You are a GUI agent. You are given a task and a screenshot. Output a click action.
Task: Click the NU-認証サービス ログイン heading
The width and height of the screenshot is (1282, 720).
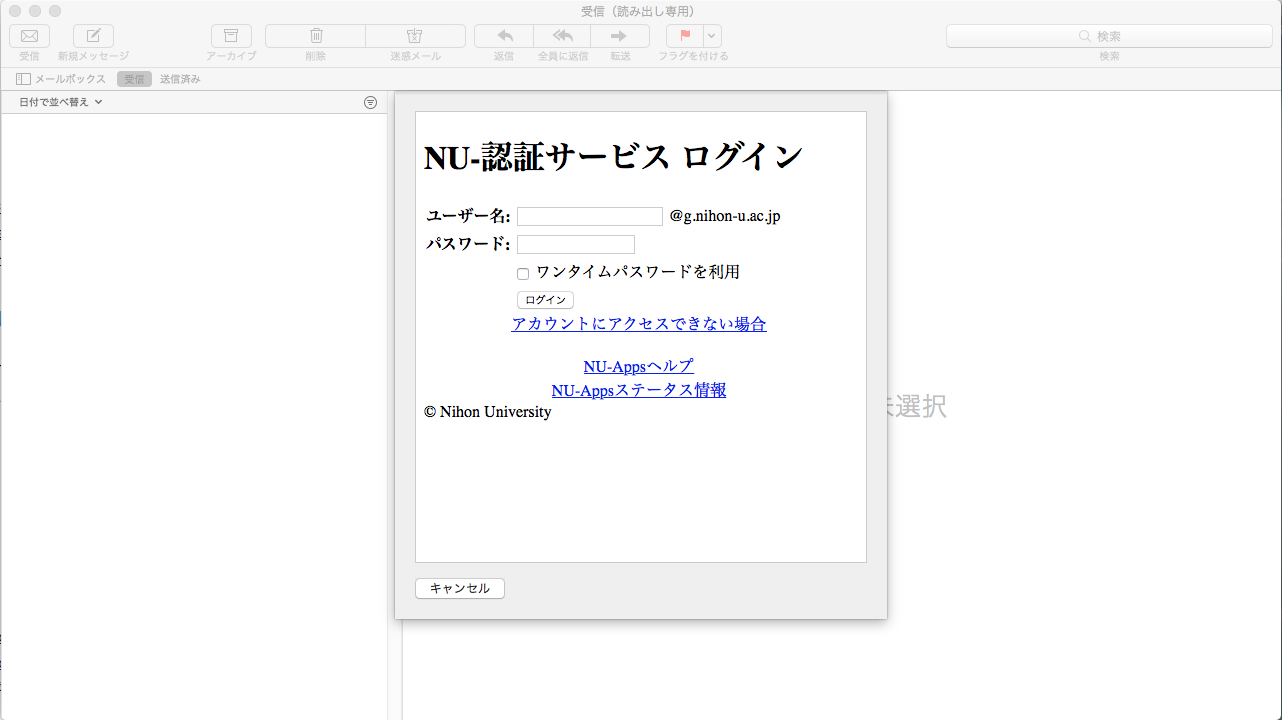coord(613,158)
